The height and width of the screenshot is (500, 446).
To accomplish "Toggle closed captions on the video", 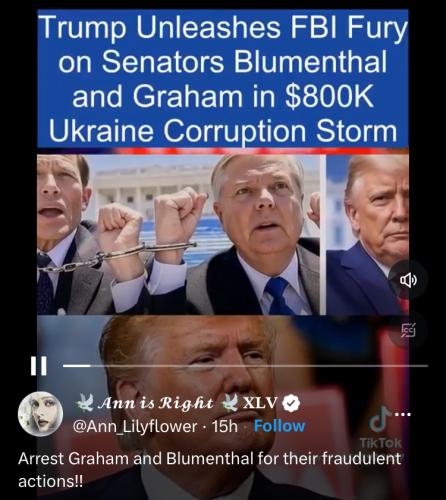I will click(408, 330).
